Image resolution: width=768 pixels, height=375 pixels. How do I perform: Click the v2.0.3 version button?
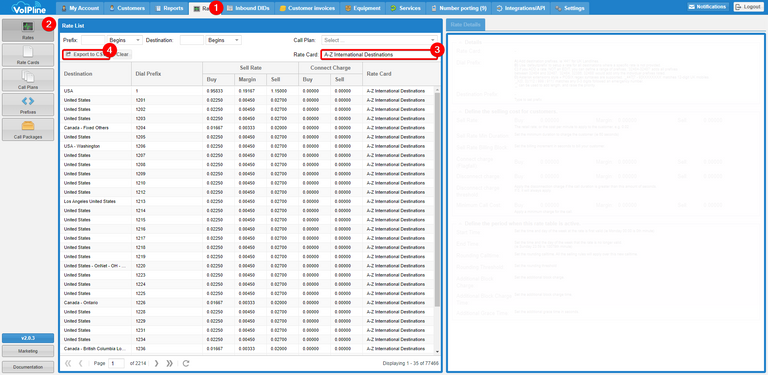(28, 338)
